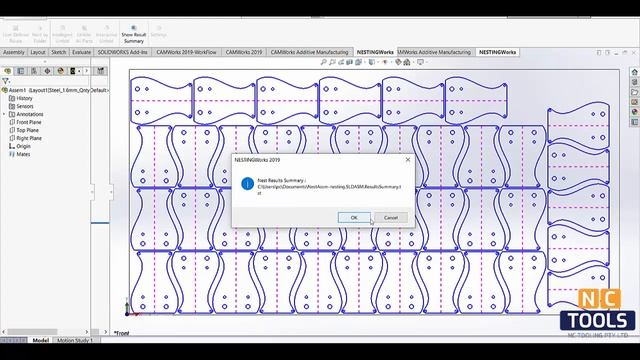This screenshot has width=640, height=360.
Task: Open the FeatureManager design tree tab icon
Action: pos(7,71)
